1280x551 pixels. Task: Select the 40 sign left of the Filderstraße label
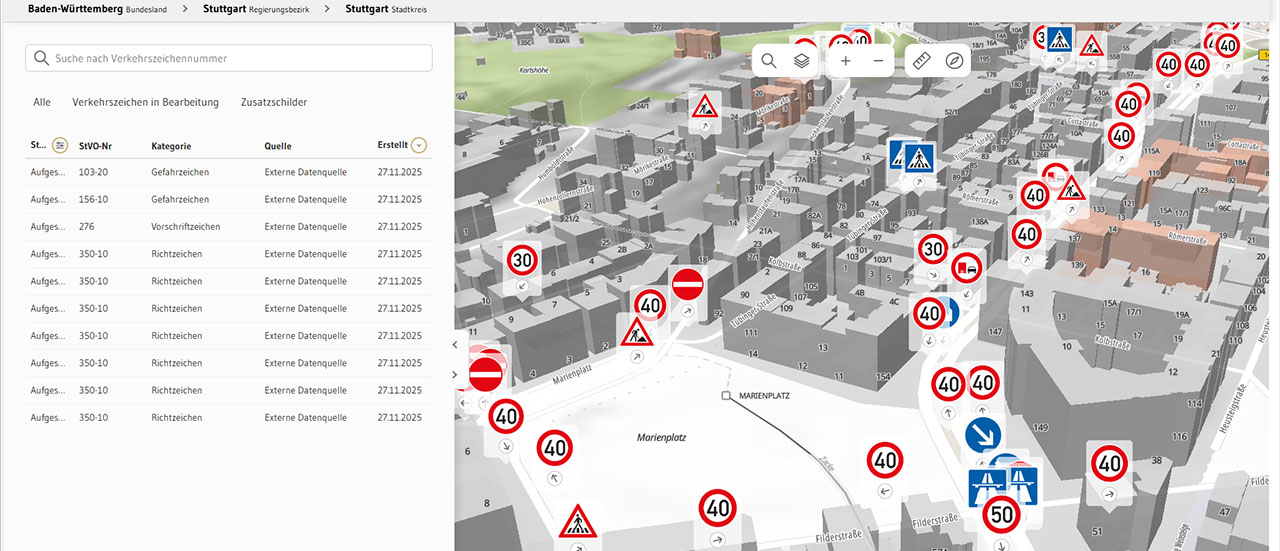(718, 508)
